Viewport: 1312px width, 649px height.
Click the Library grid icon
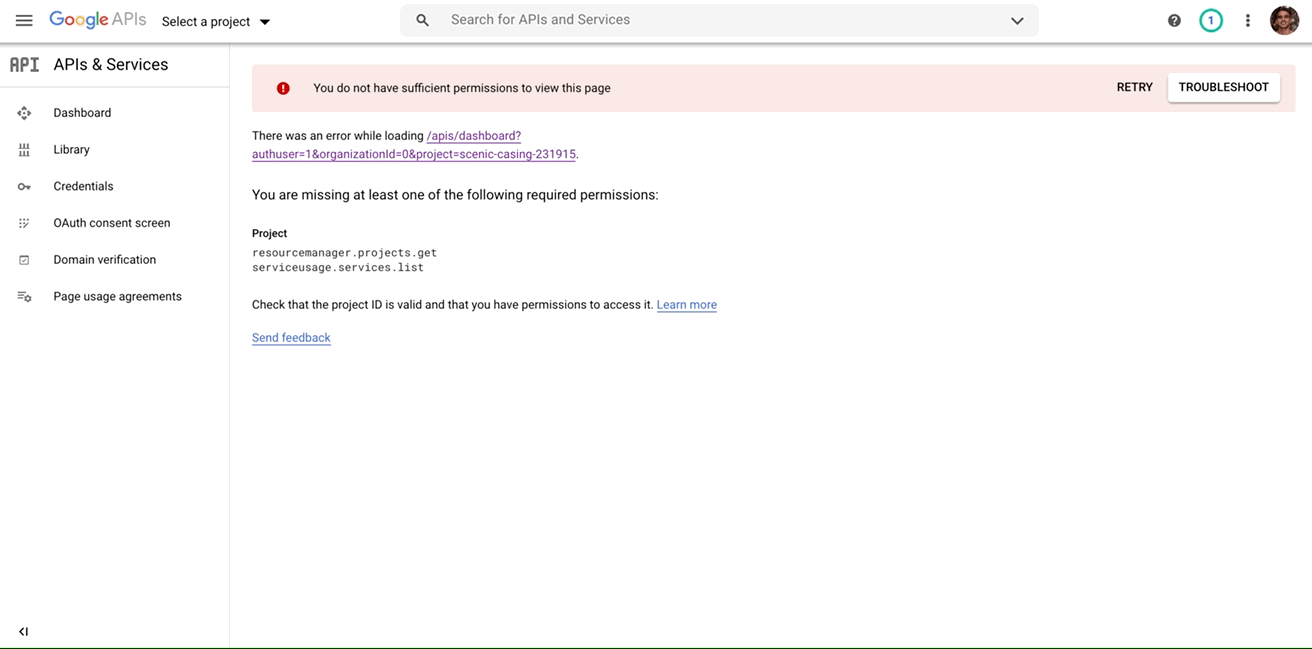(x=24, y=150)
